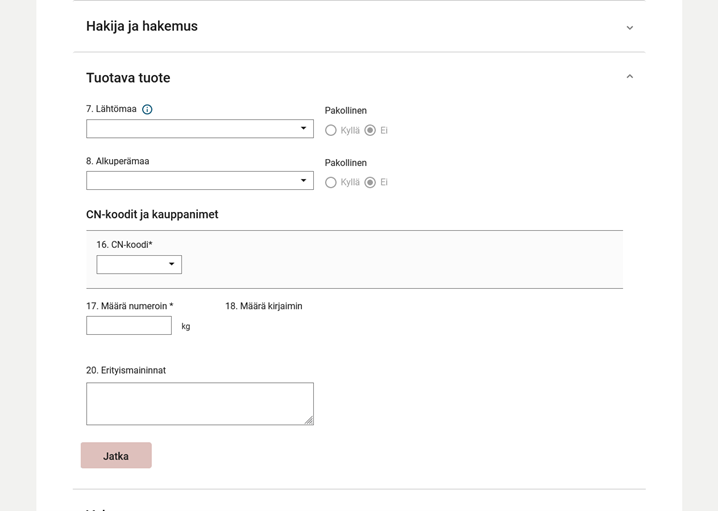Collapse the Tuotava tuote section chevron
Screen dimensions: 718x511
pyautogui.click(x=629, y=77)
